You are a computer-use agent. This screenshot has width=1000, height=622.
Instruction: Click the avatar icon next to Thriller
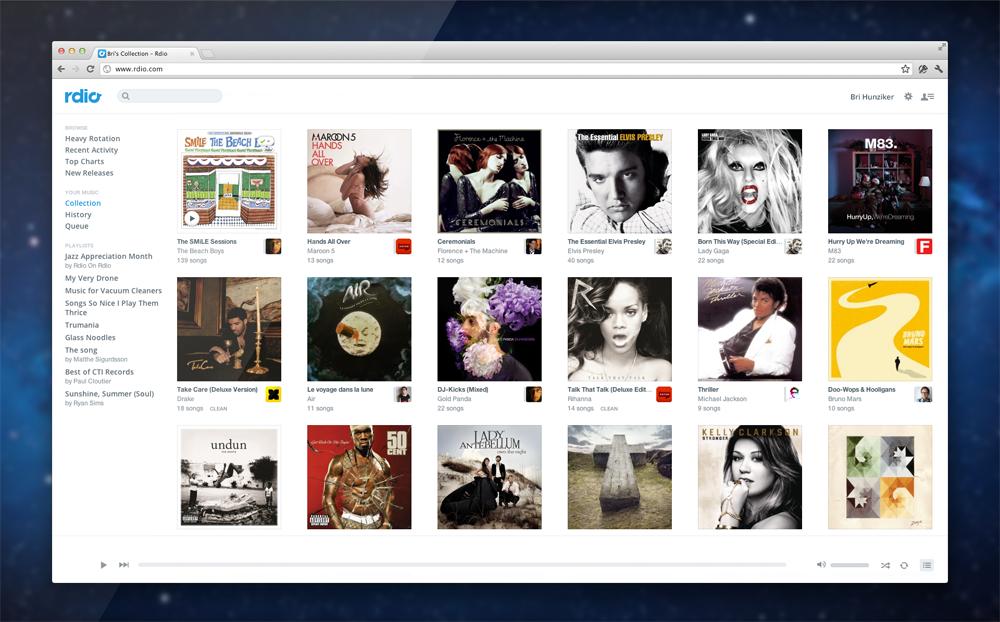tap(793, 394)
